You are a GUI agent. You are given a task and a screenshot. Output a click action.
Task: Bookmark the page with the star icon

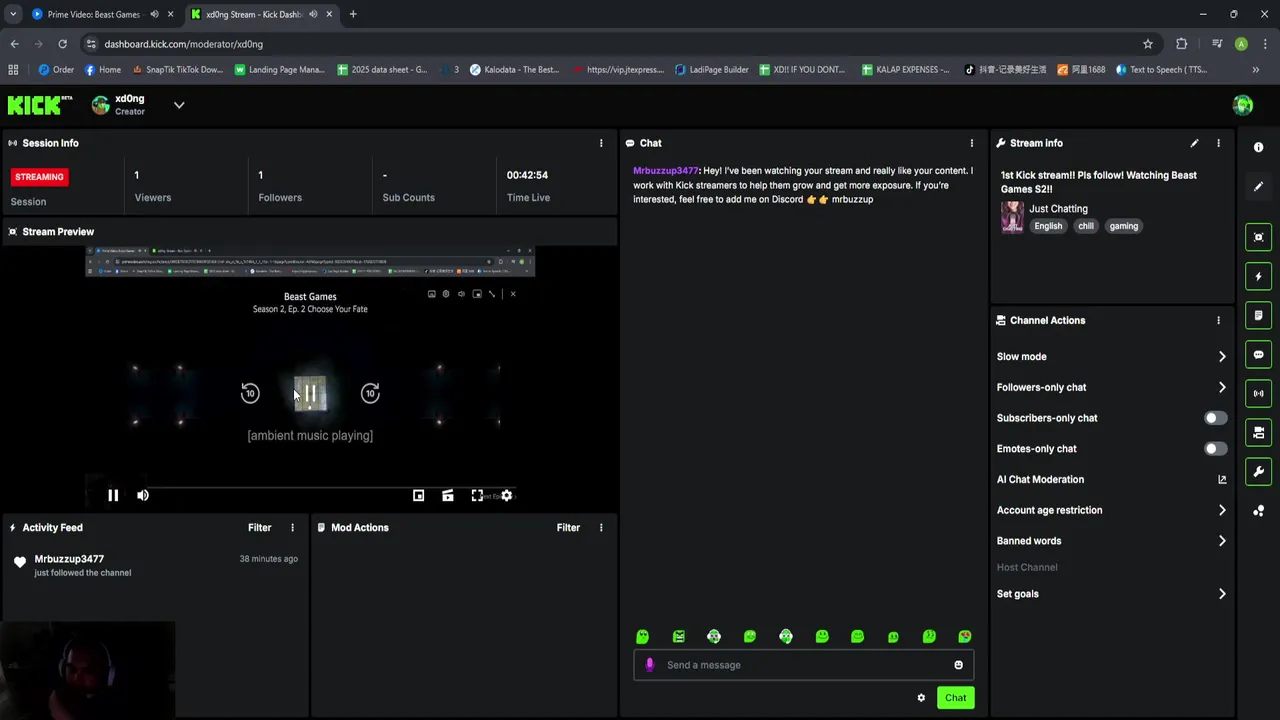1148,44
